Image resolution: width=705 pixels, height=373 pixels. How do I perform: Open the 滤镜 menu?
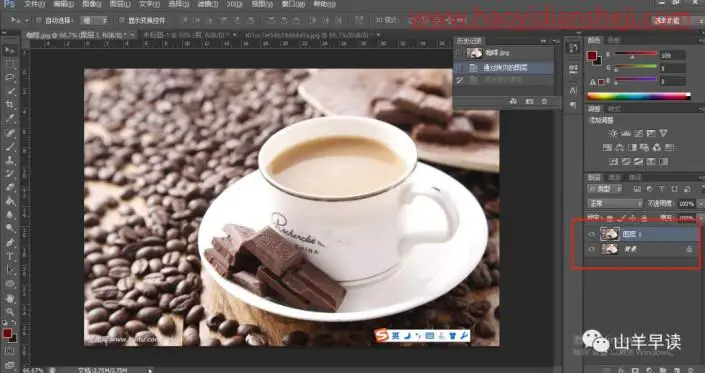pyautogui.click(x=208, y=4)
